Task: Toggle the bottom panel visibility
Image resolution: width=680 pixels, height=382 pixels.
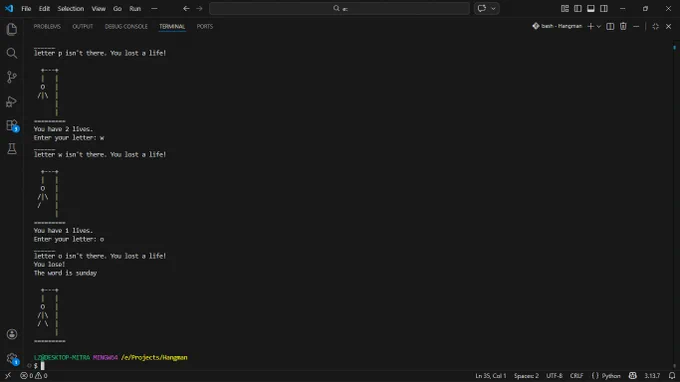Action: click(591, 8)
